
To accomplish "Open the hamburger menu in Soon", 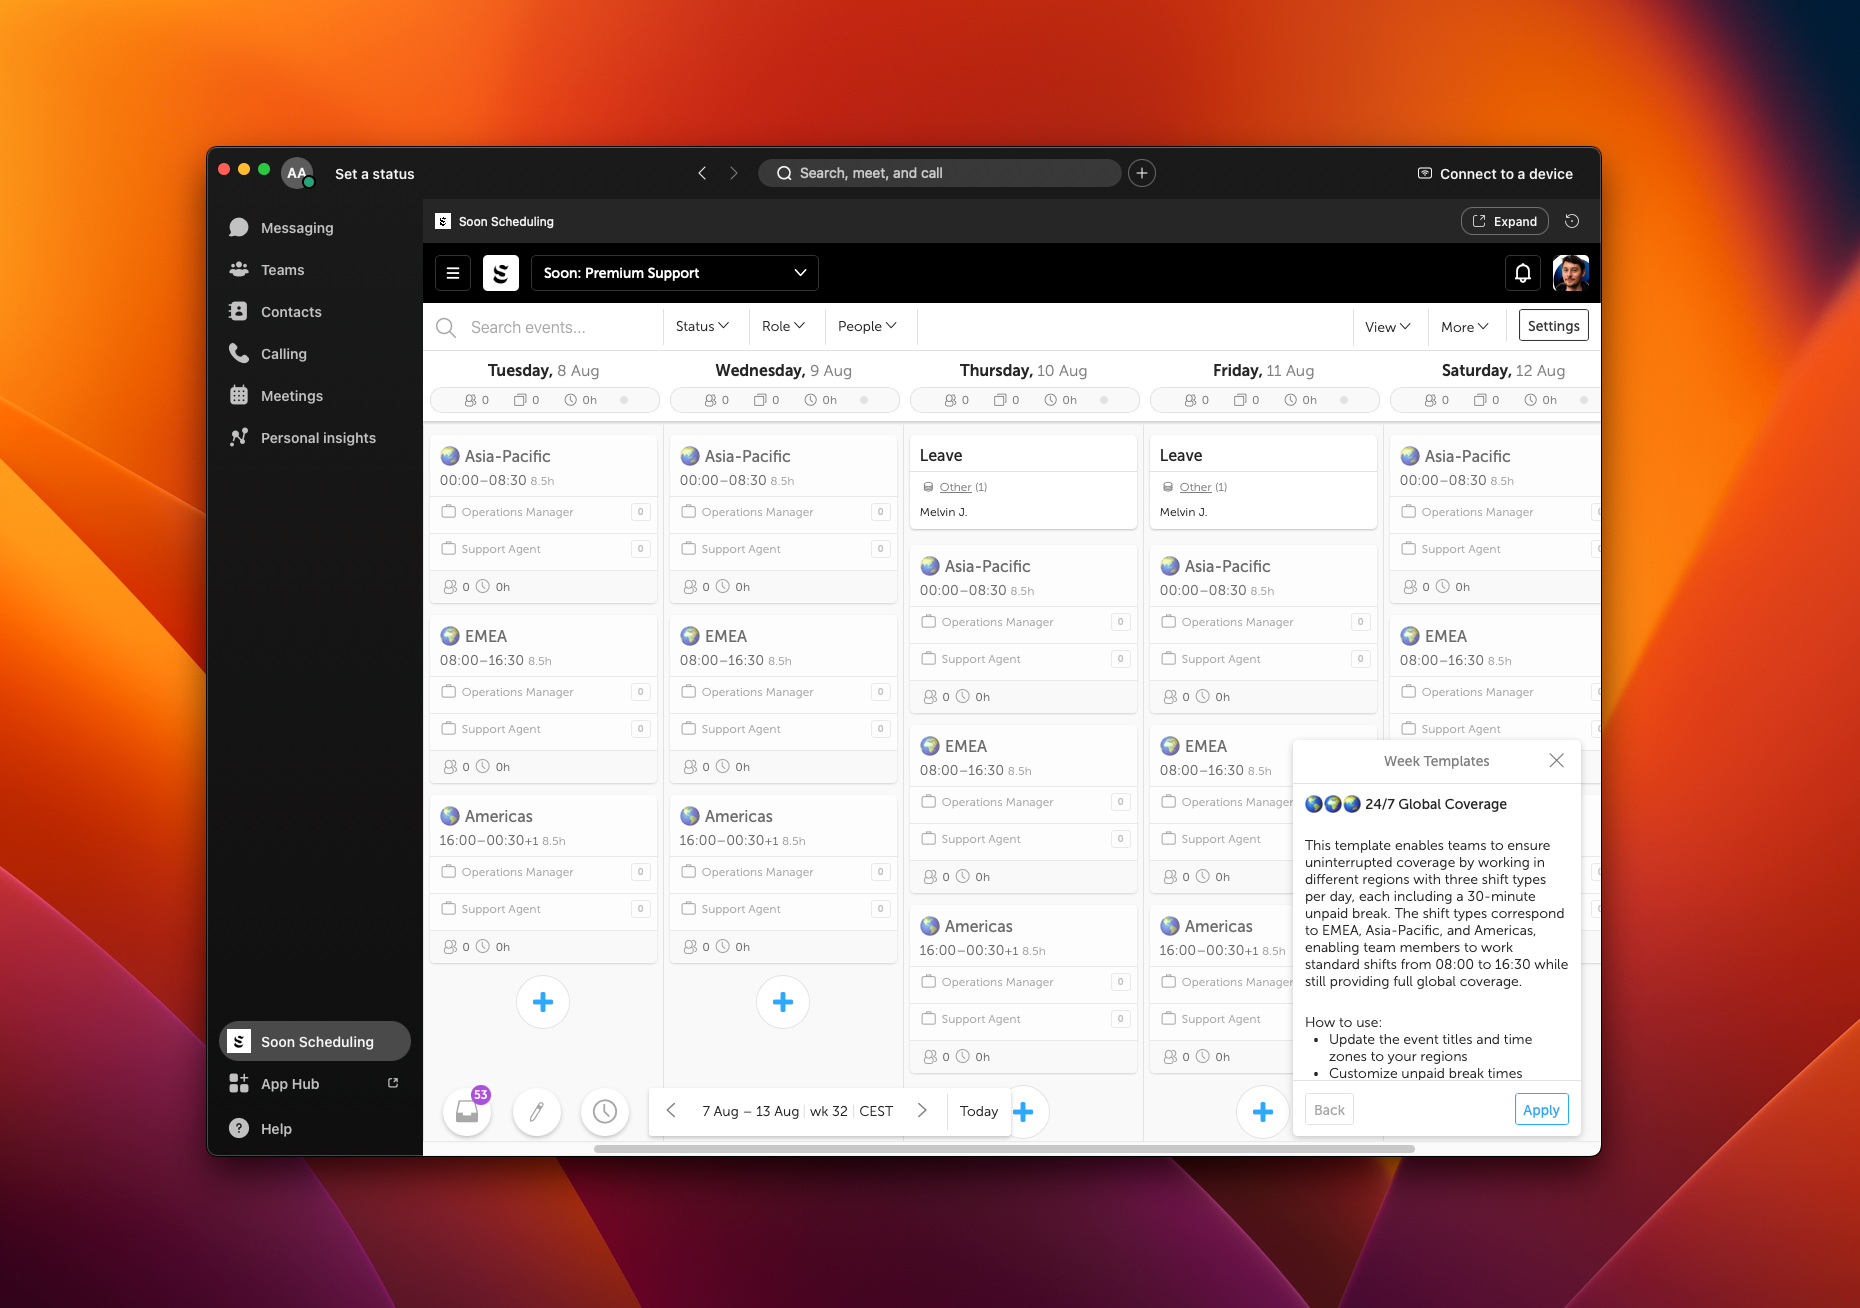I will tap(453, 273).
